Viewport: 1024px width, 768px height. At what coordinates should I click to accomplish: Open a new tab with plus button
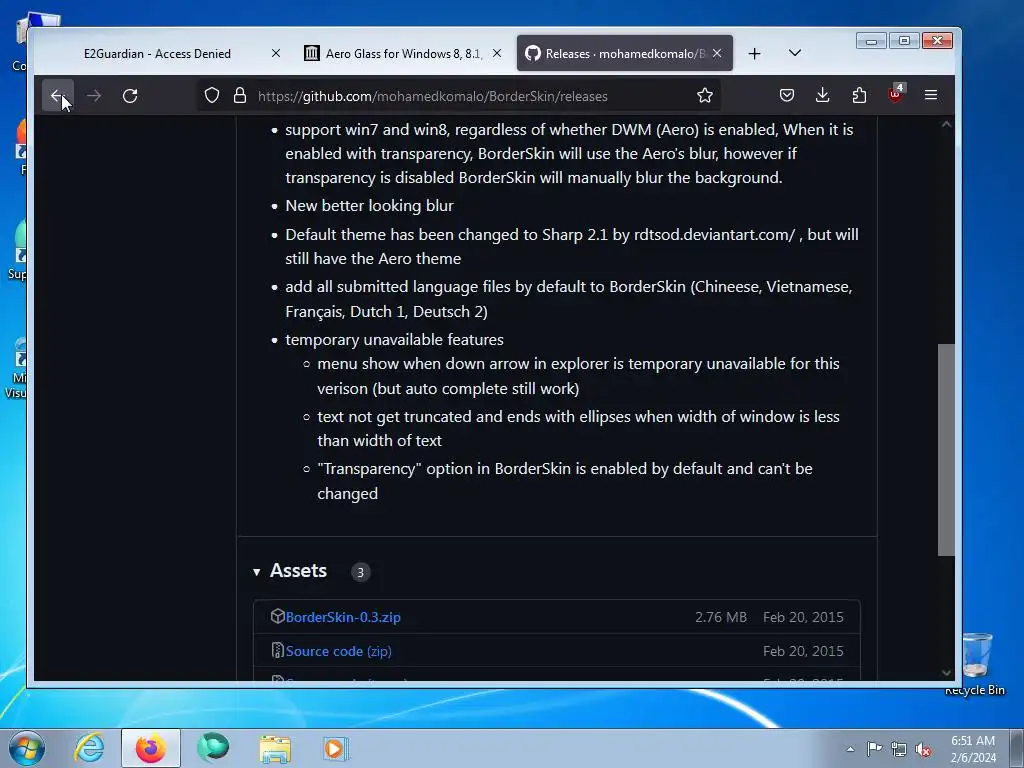click(x=754, y=54)
